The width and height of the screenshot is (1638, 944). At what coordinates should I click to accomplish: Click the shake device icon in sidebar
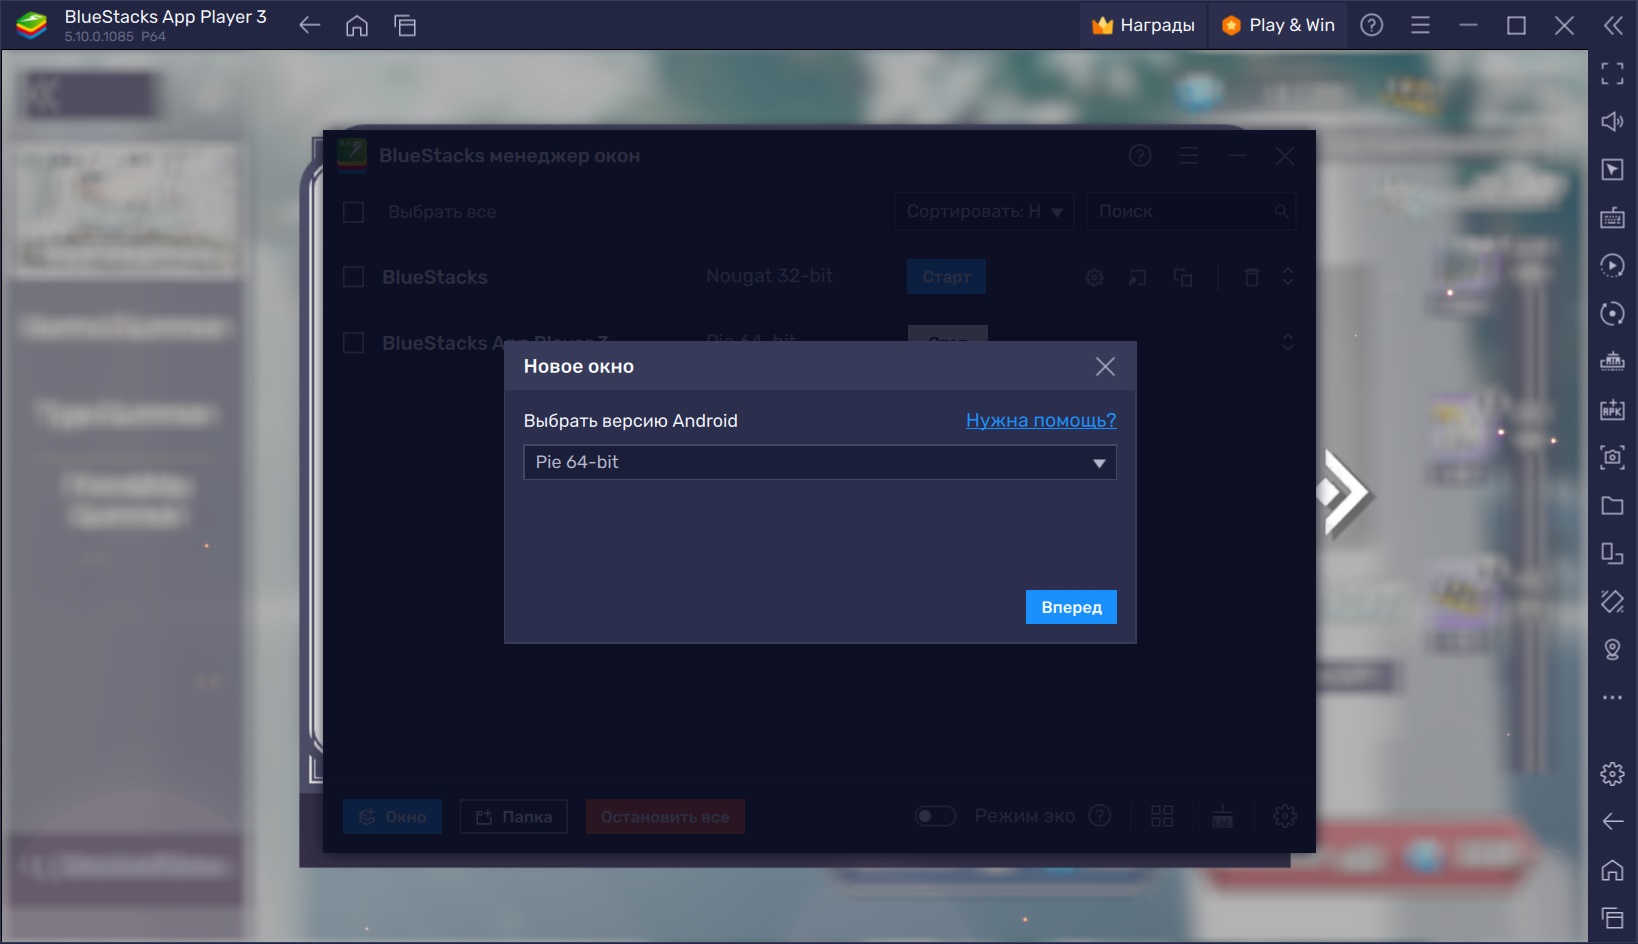click(1612, 601)
